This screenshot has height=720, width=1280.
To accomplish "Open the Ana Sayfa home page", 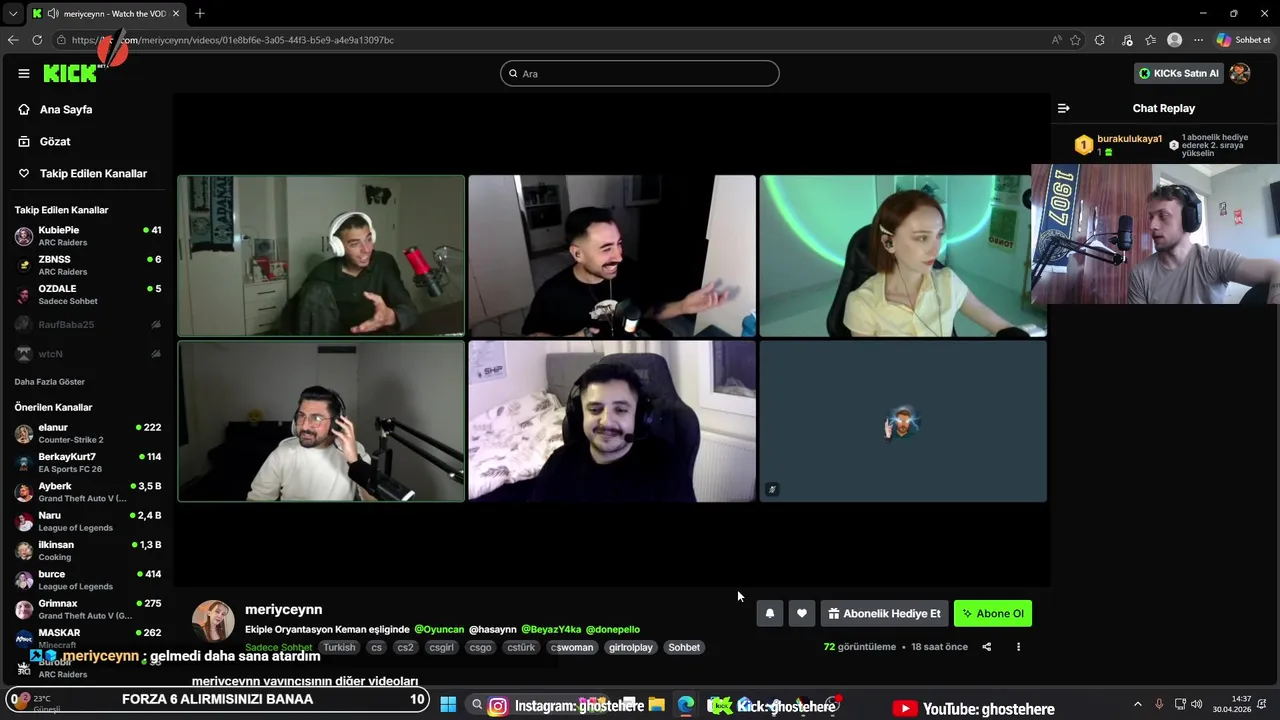I will click(66, 109).
